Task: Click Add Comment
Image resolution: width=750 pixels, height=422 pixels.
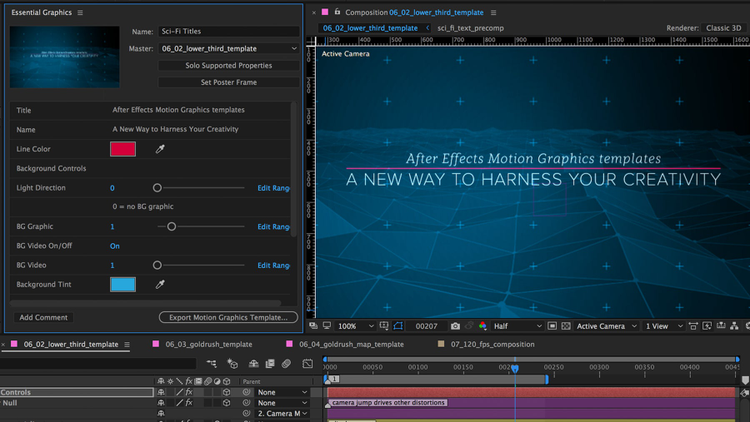Action: pyautogui.click(x=44, y=317)
